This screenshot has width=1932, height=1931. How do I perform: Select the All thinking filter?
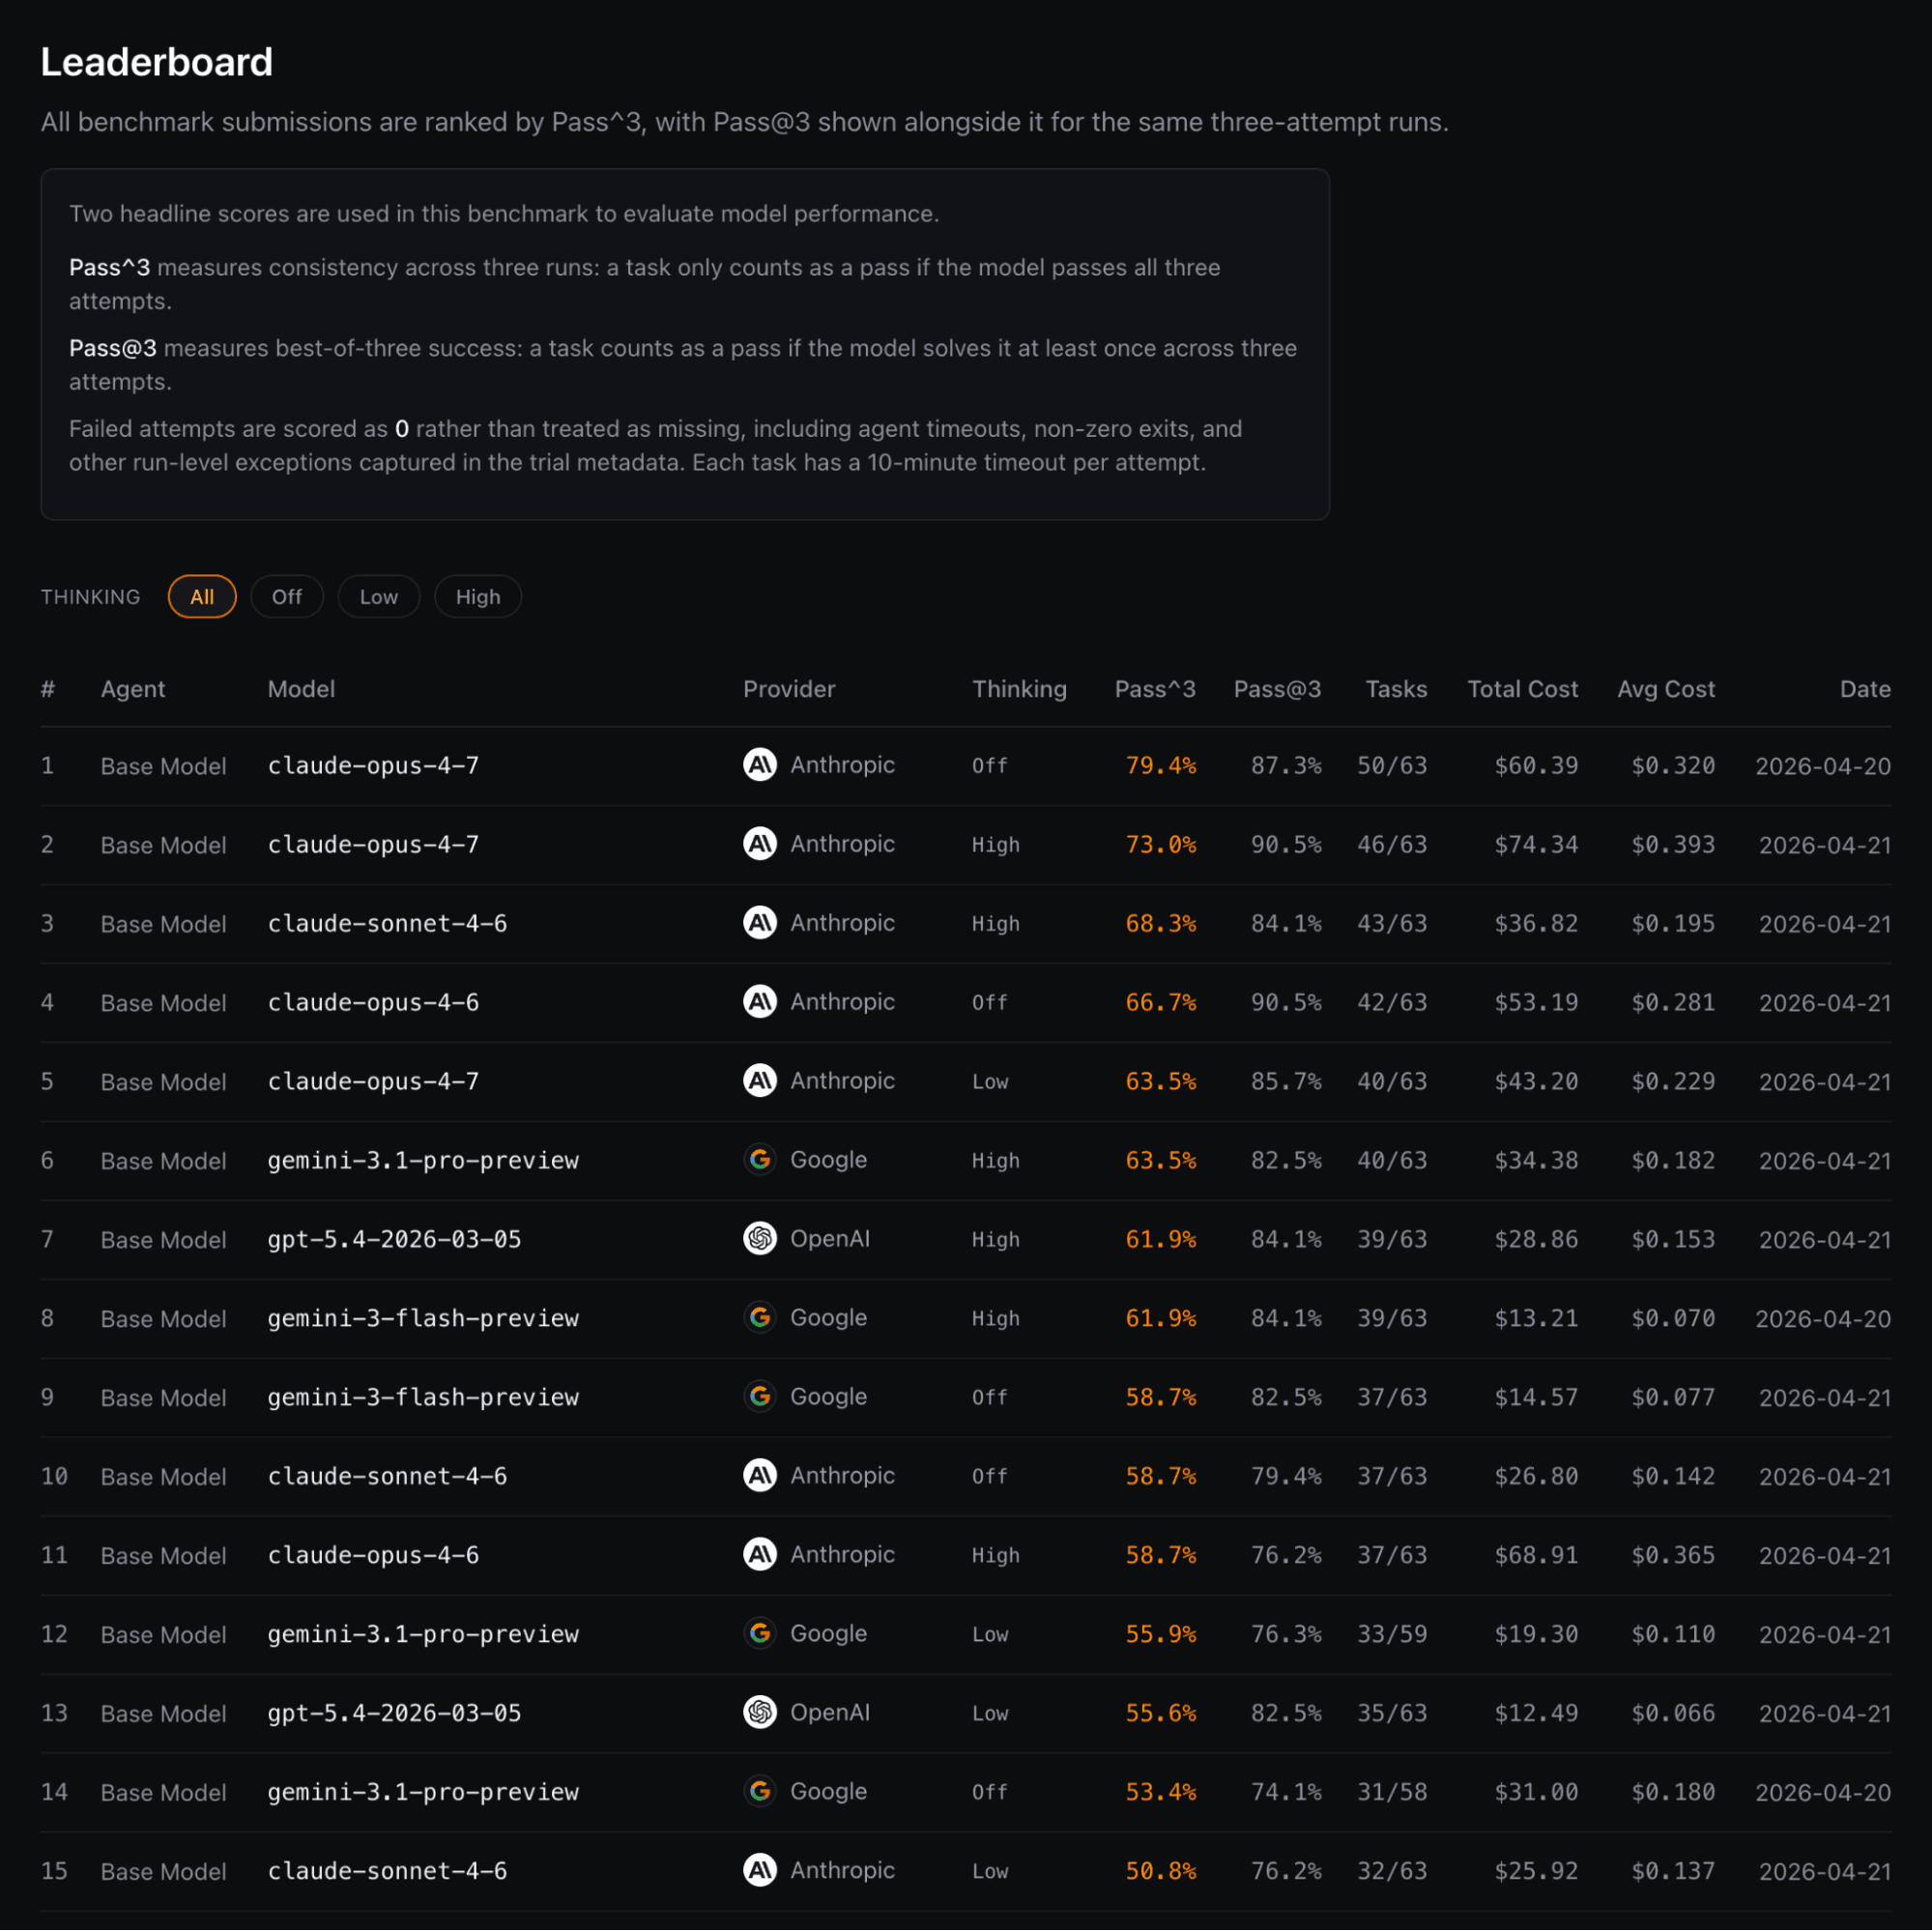click(x=201, y=596)
